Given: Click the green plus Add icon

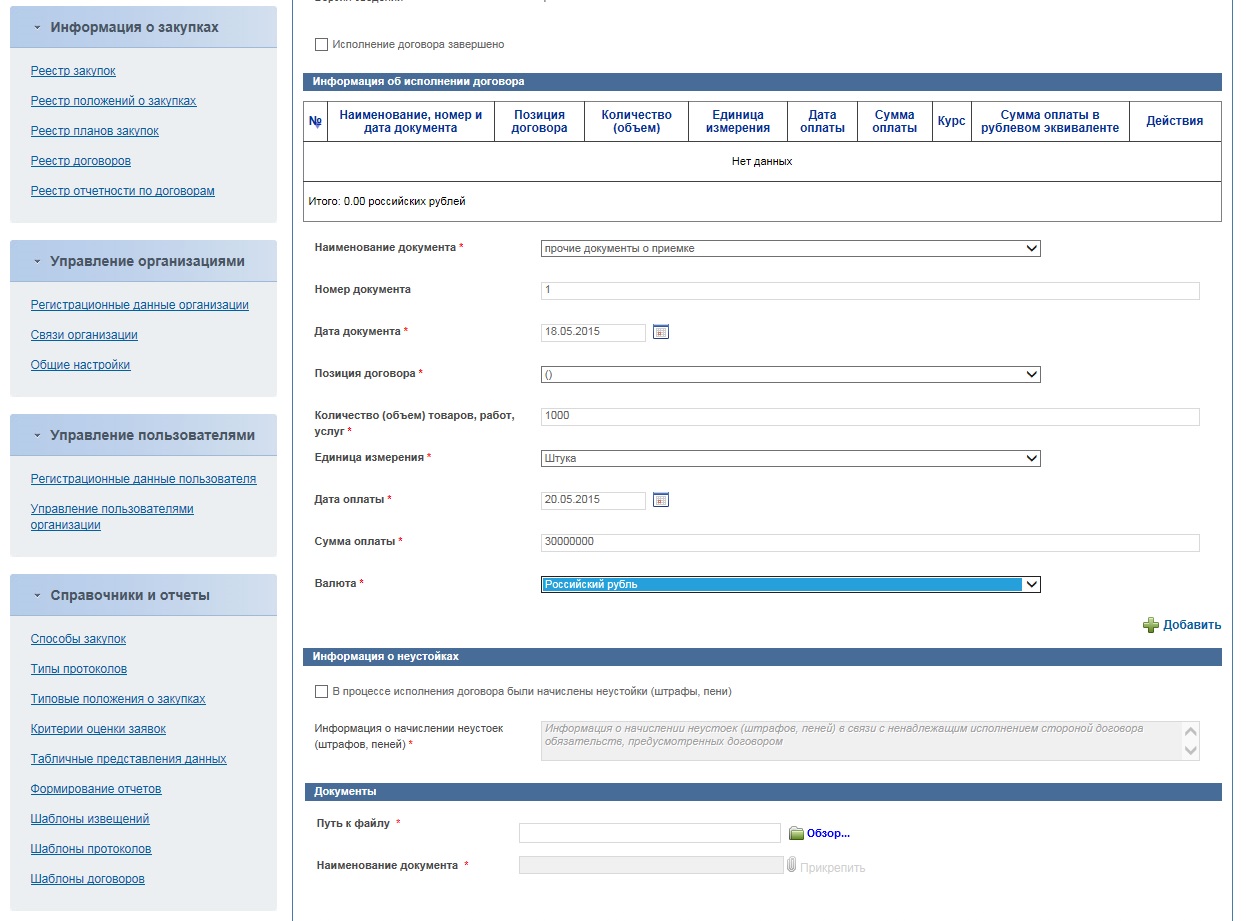Looking at the screenshot, I should pos(1151,625).
